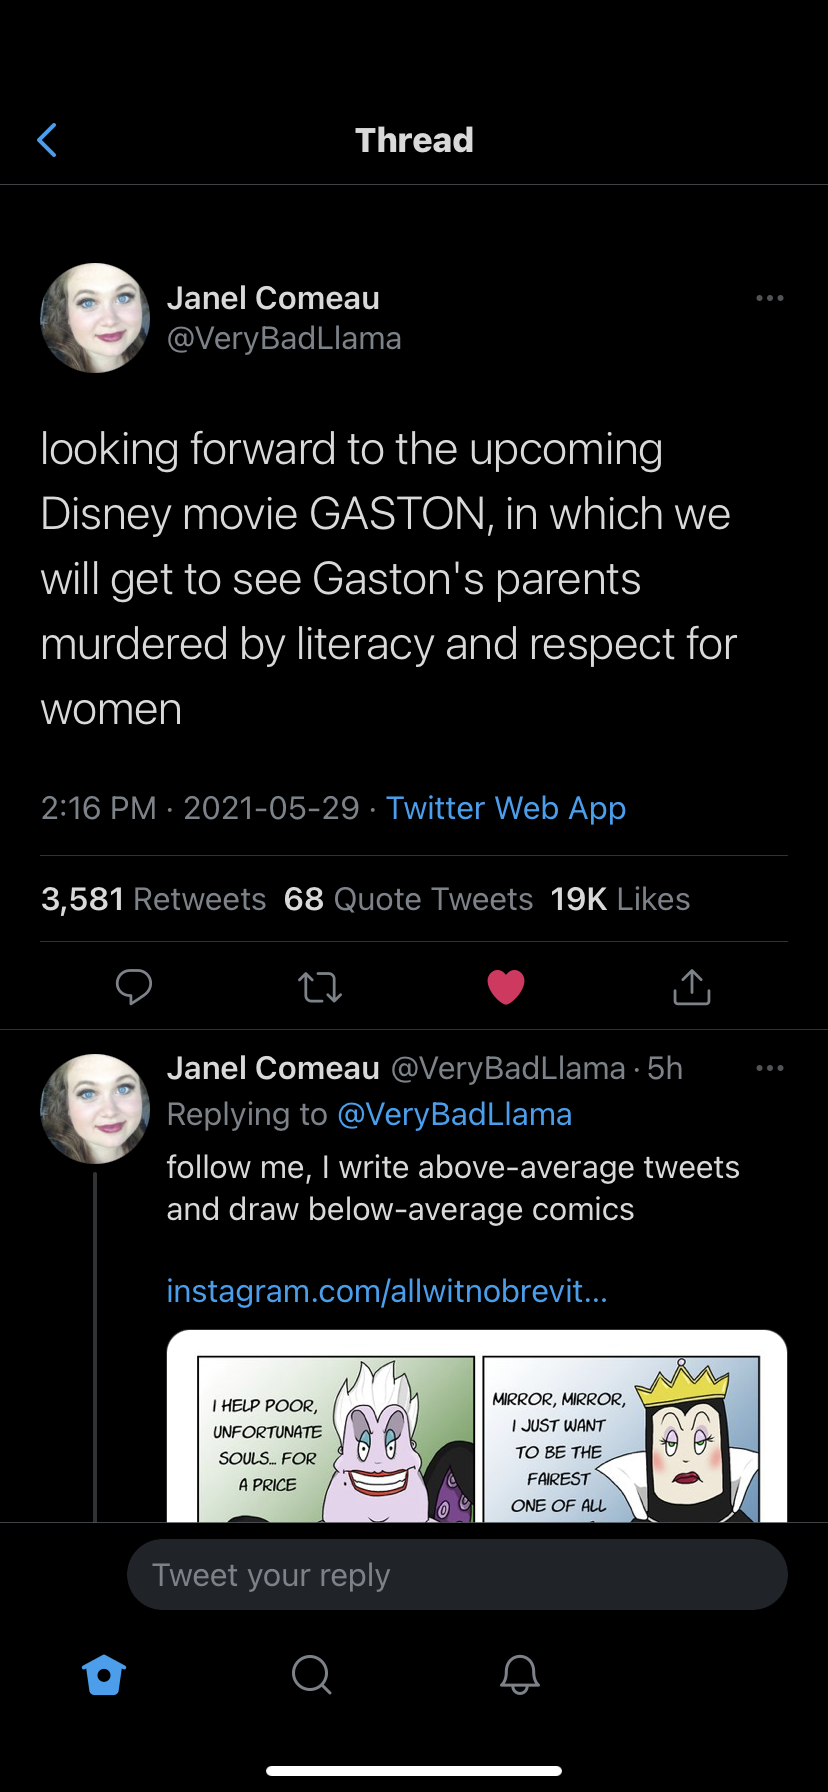828x1792 pixels.
Task: Tap Janel Comeau's profile picture in main tweet
Action: point(95,318)
